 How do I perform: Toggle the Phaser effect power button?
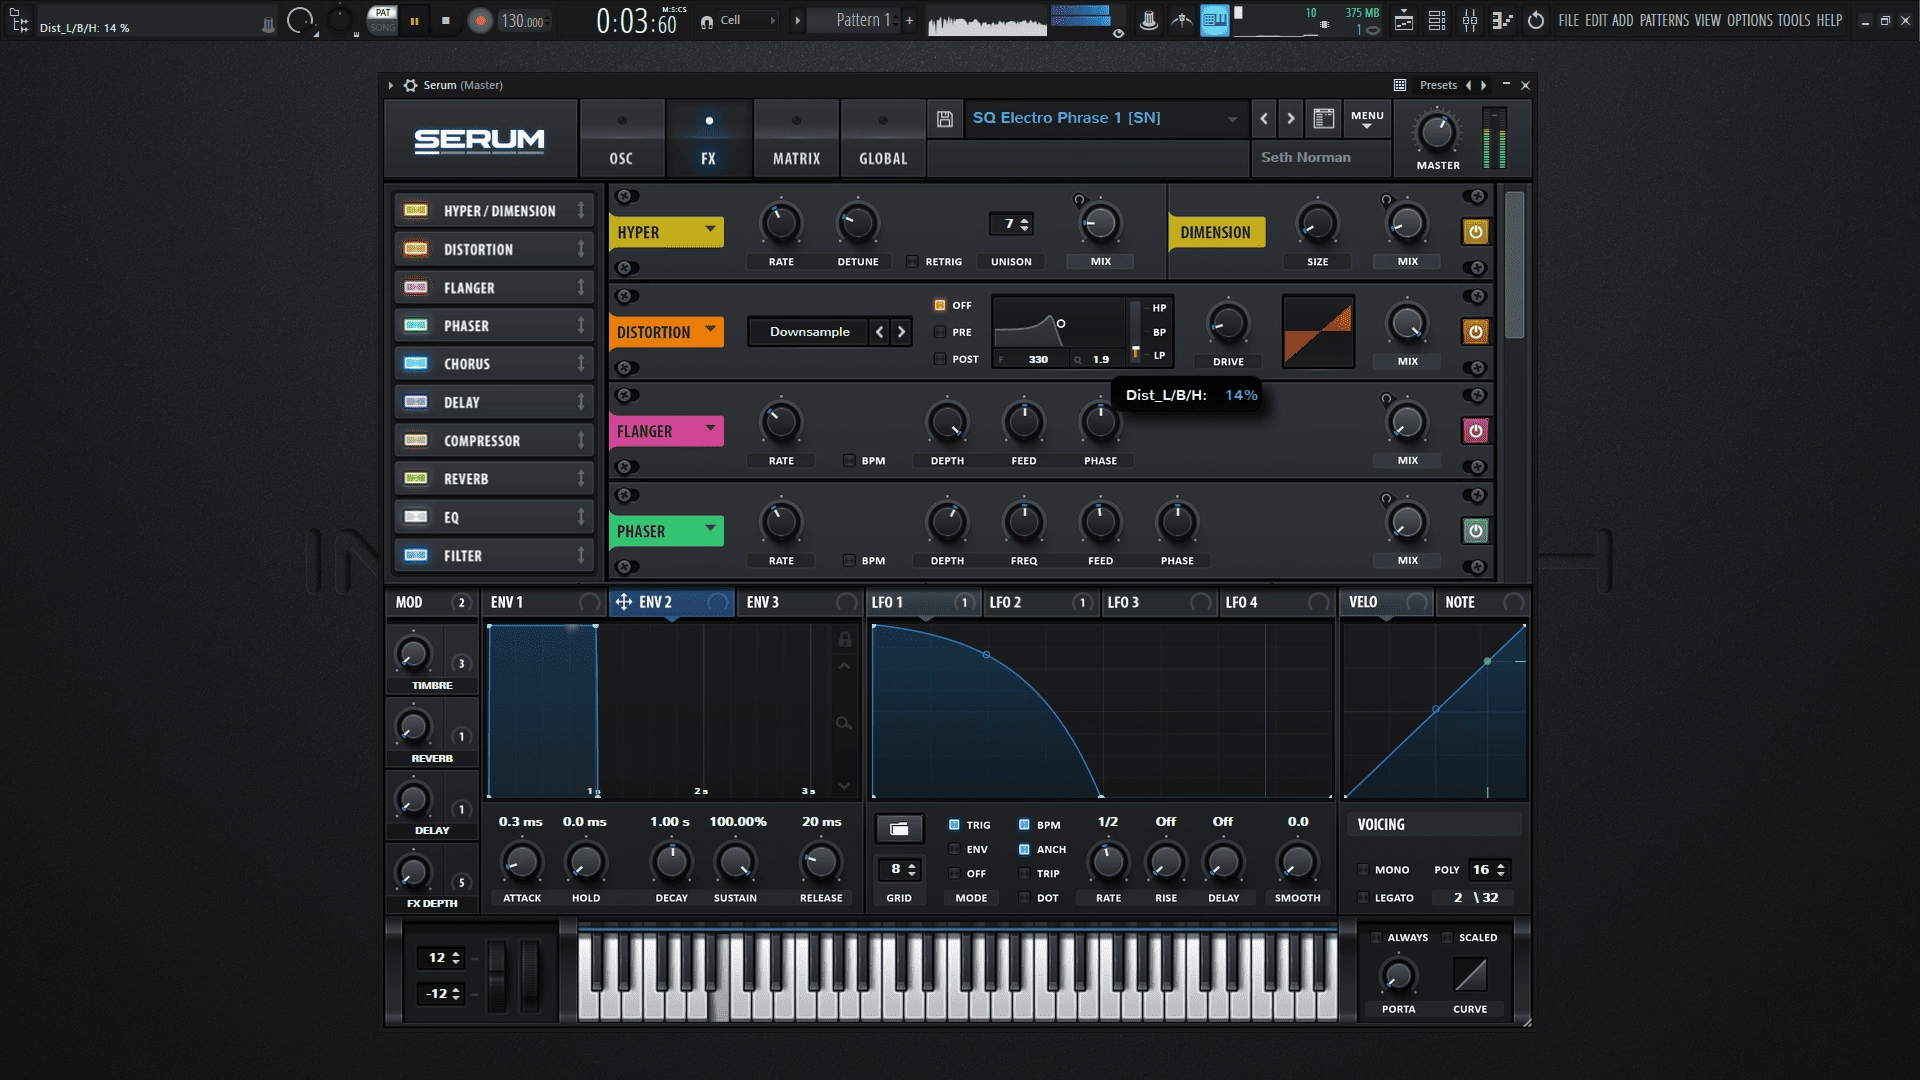[x=1475, y=531]
